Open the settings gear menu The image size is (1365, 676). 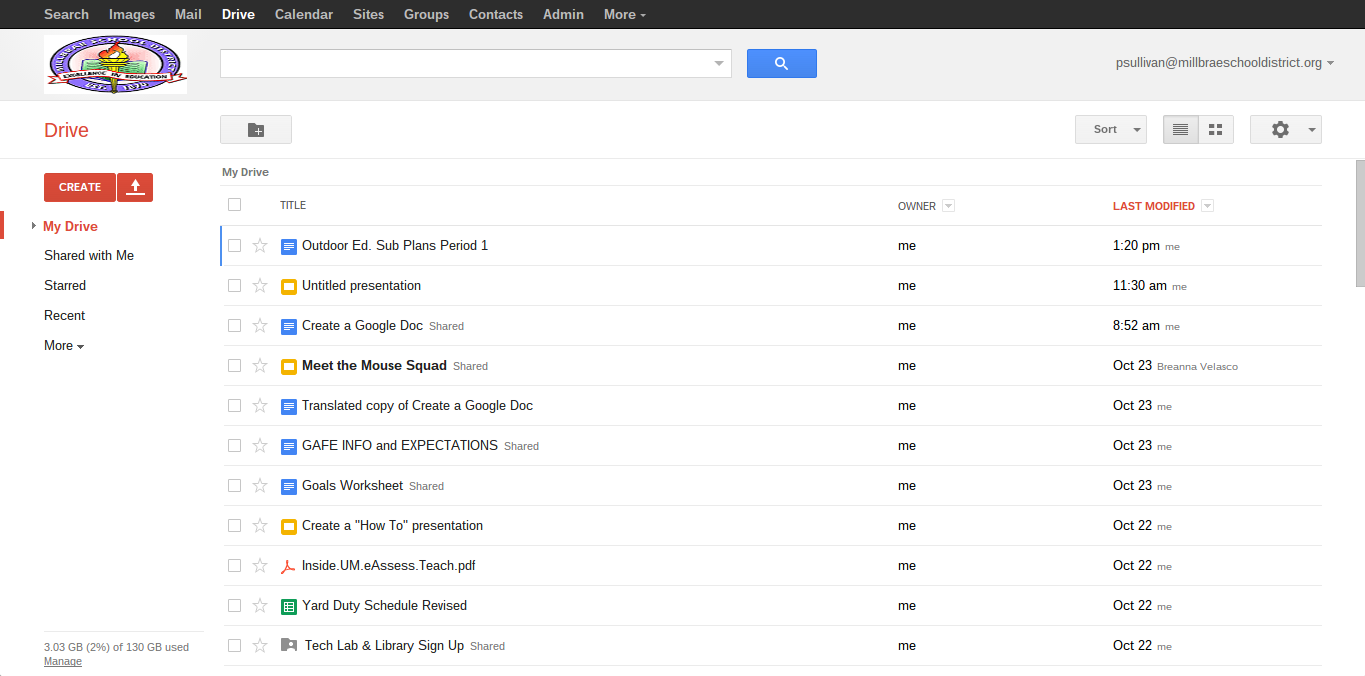1285,130
